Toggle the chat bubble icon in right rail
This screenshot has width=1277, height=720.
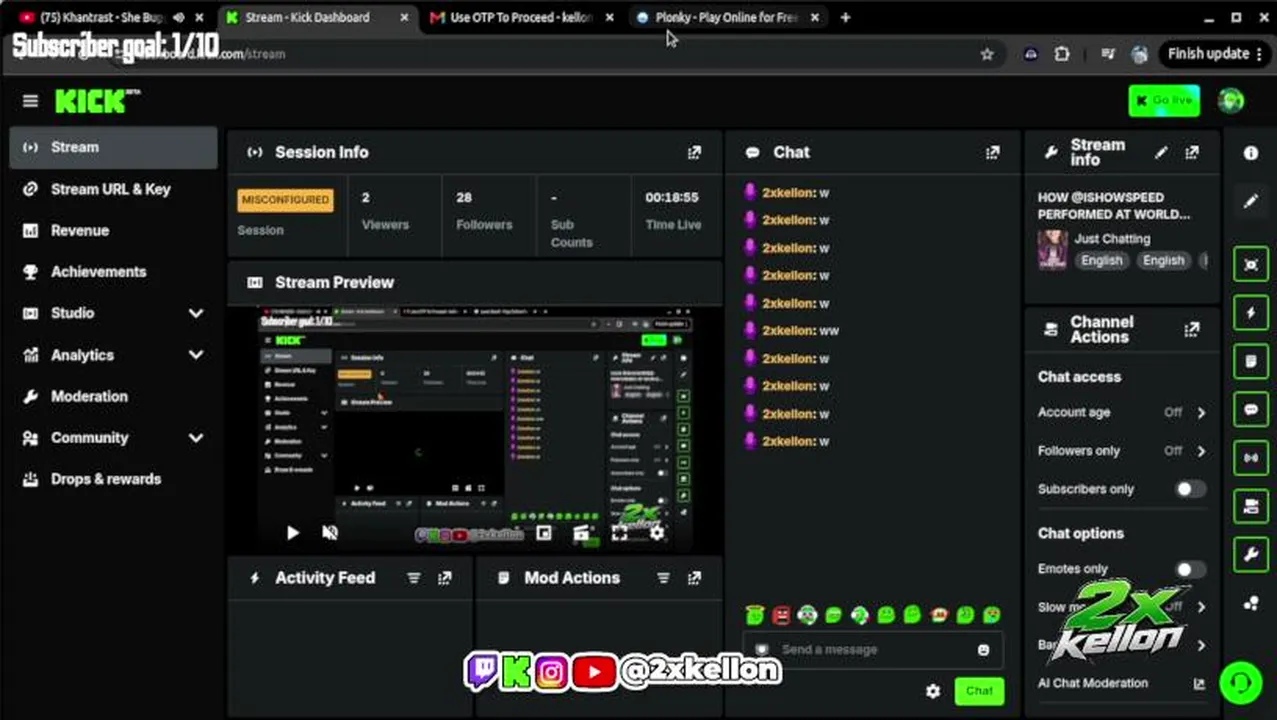(x=1251, y=410)
